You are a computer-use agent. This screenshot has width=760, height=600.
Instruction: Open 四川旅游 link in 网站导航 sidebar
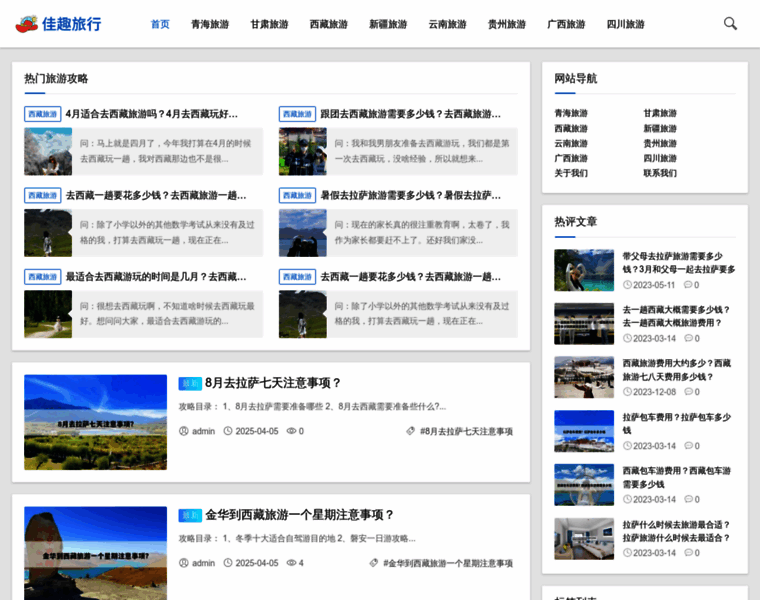pos(660,158)
